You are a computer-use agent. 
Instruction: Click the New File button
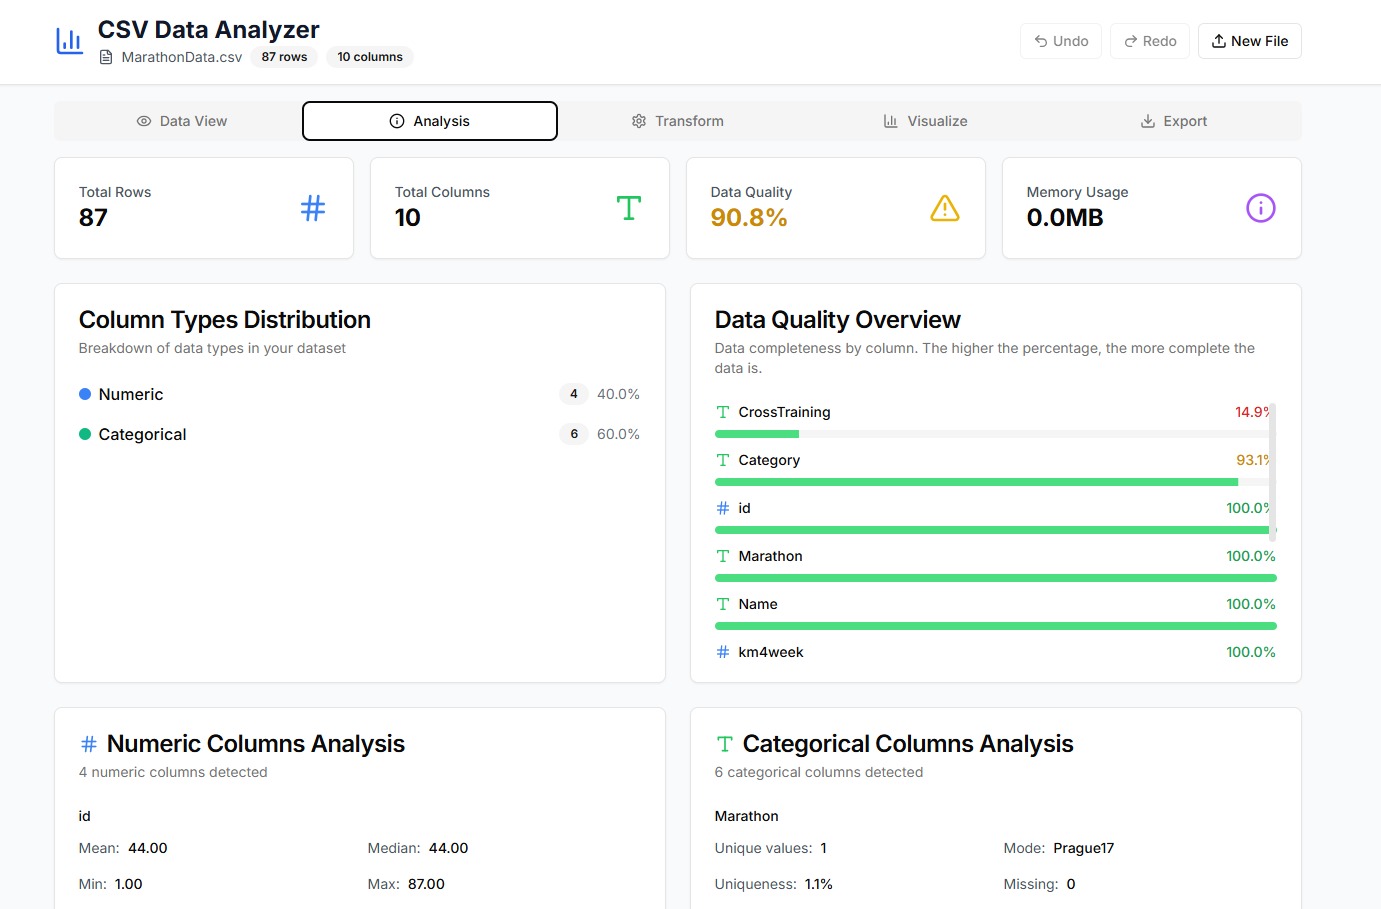(x=1250, y=41)
